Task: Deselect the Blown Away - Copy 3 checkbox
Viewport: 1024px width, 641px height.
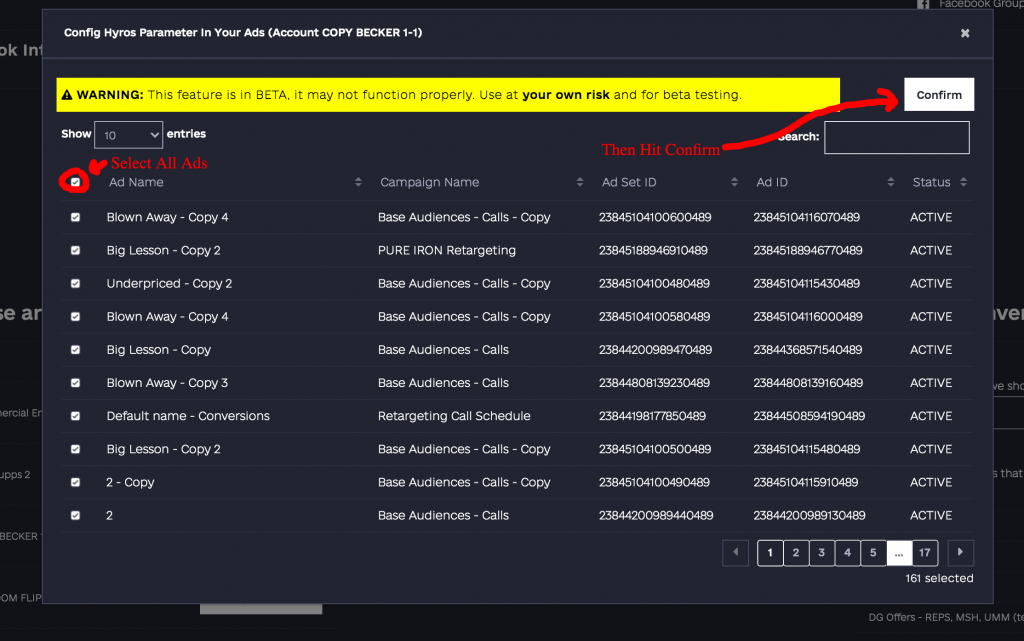Action: 75,383
